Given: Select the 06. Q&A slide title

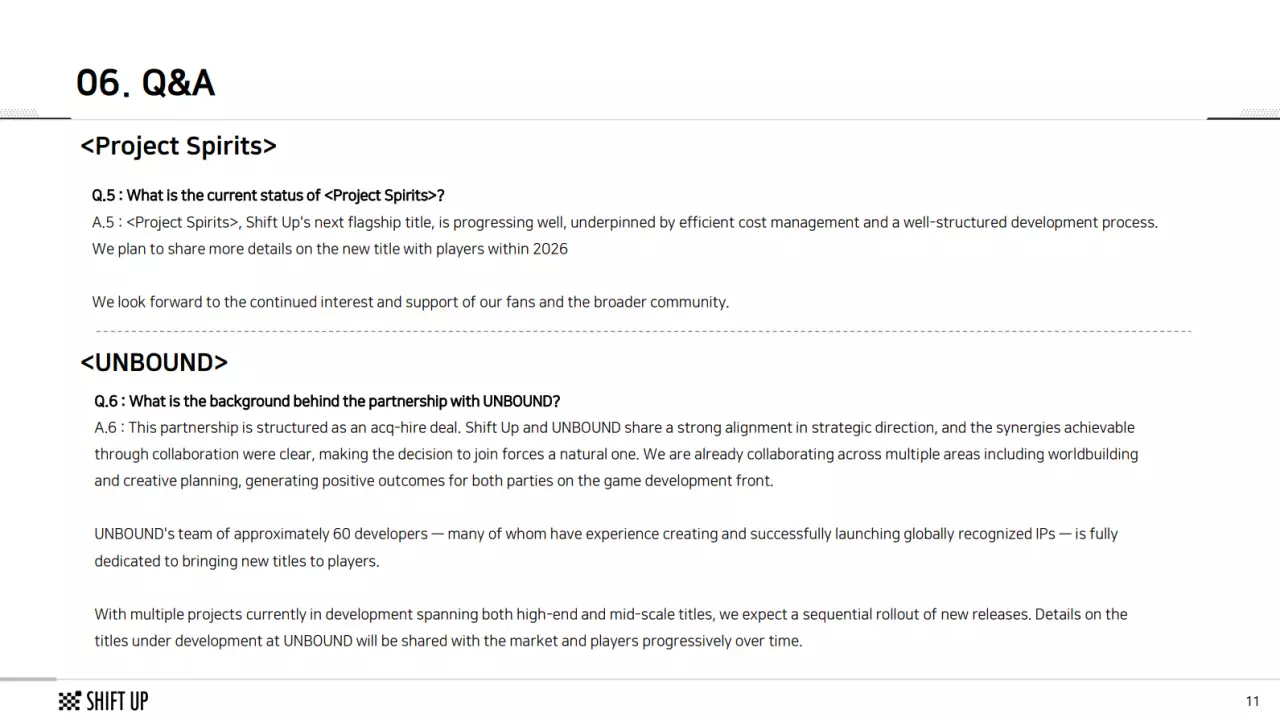Looking at the screenshot, I should [146, 82].
